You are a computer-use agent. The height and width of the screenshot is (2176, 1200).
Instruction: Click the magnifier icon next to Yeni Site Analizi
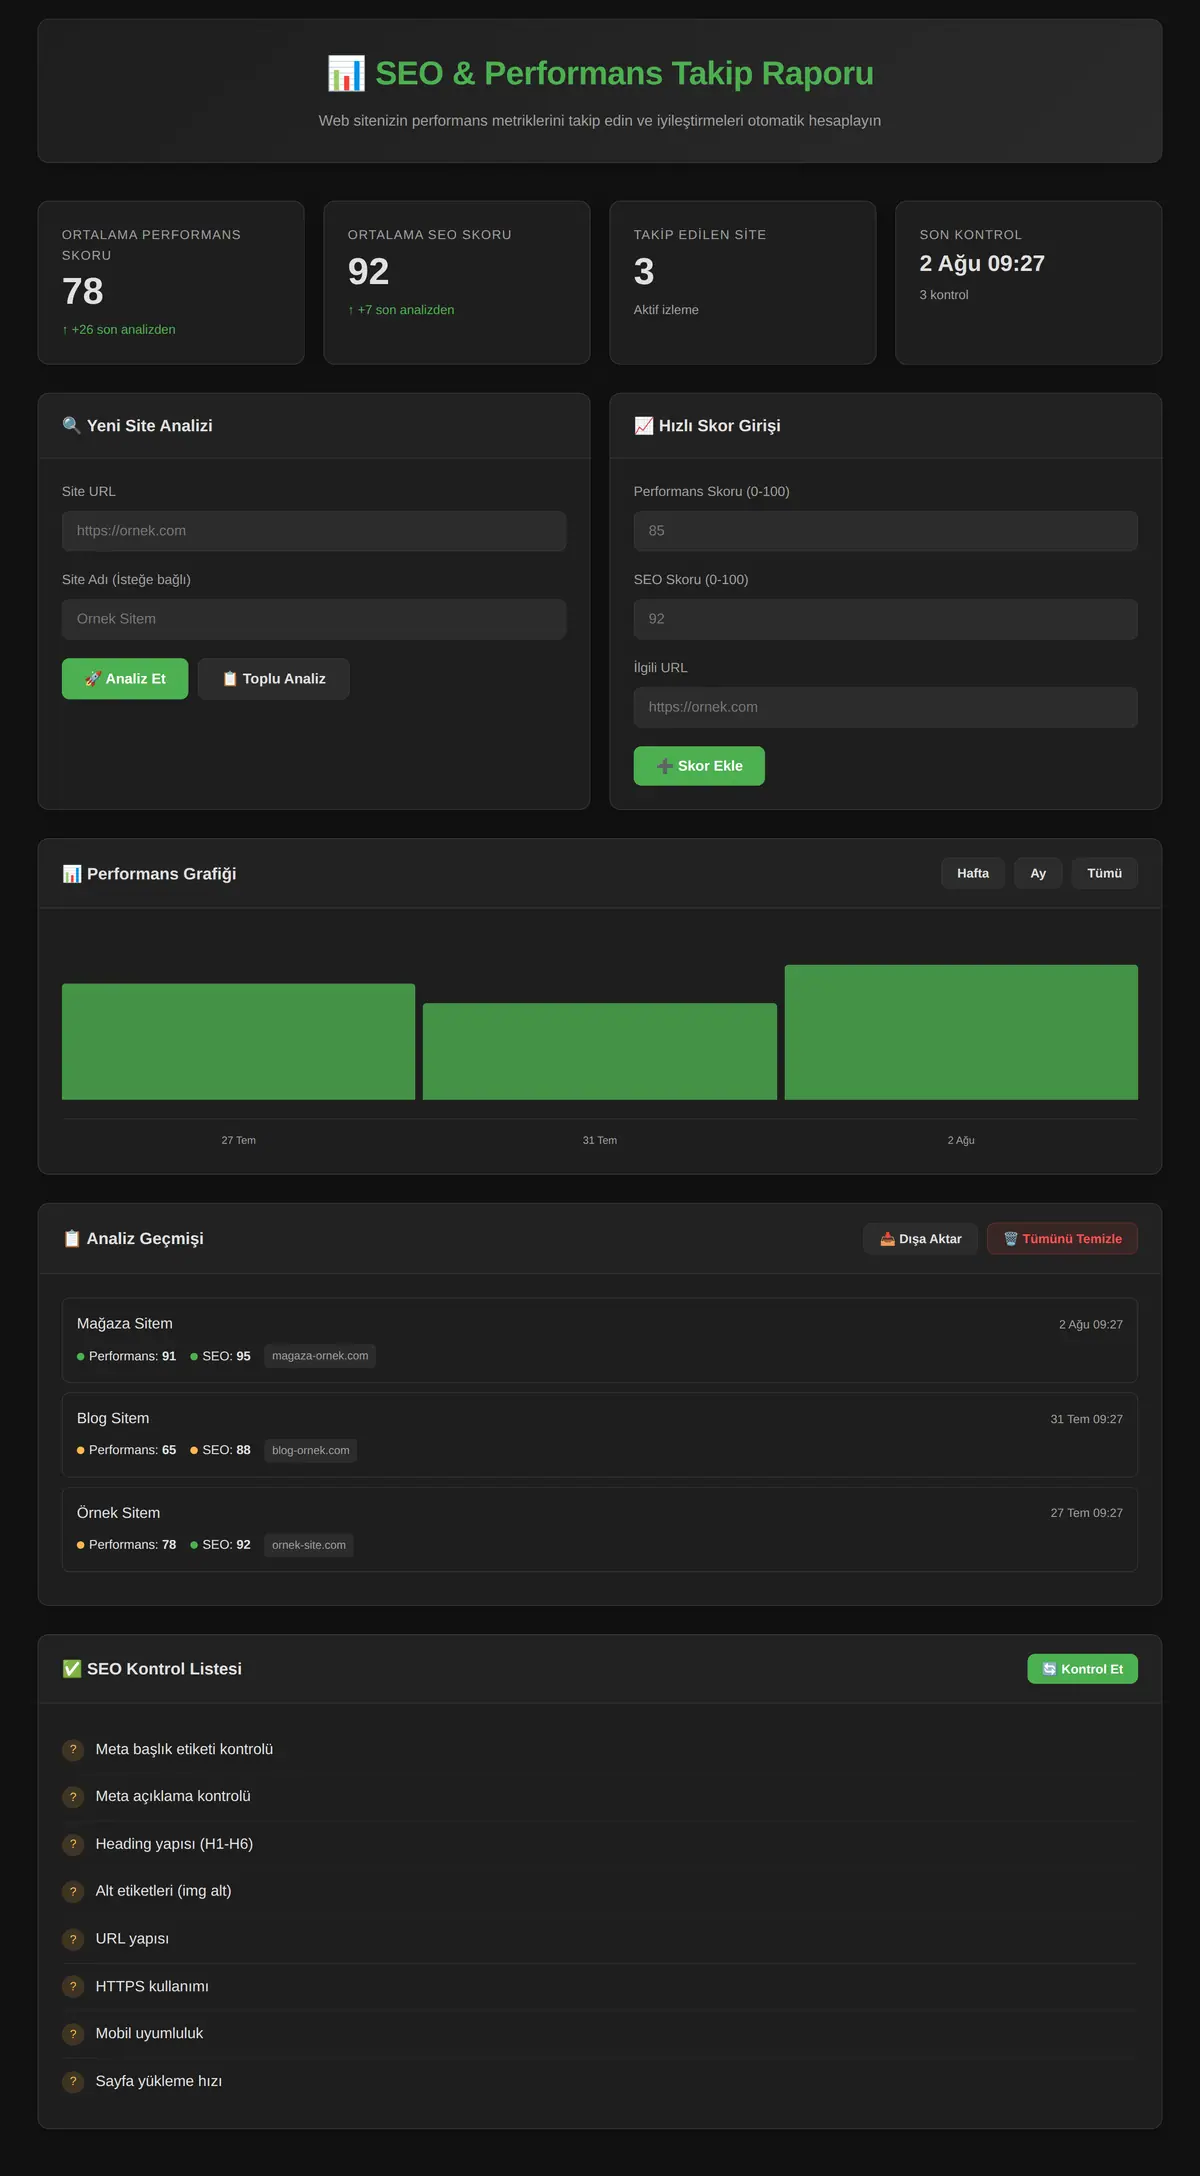pyautogui.click(x=72, y=425)
